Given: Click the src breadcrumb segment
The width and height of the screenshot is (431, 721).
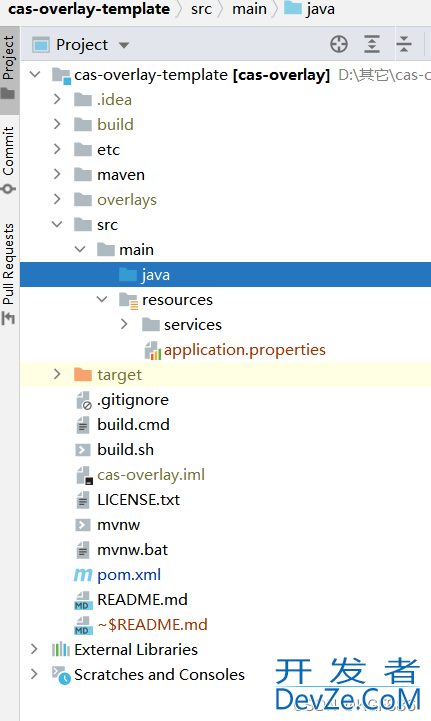Looking at the screenshot, I should click(x=201, y=9).
